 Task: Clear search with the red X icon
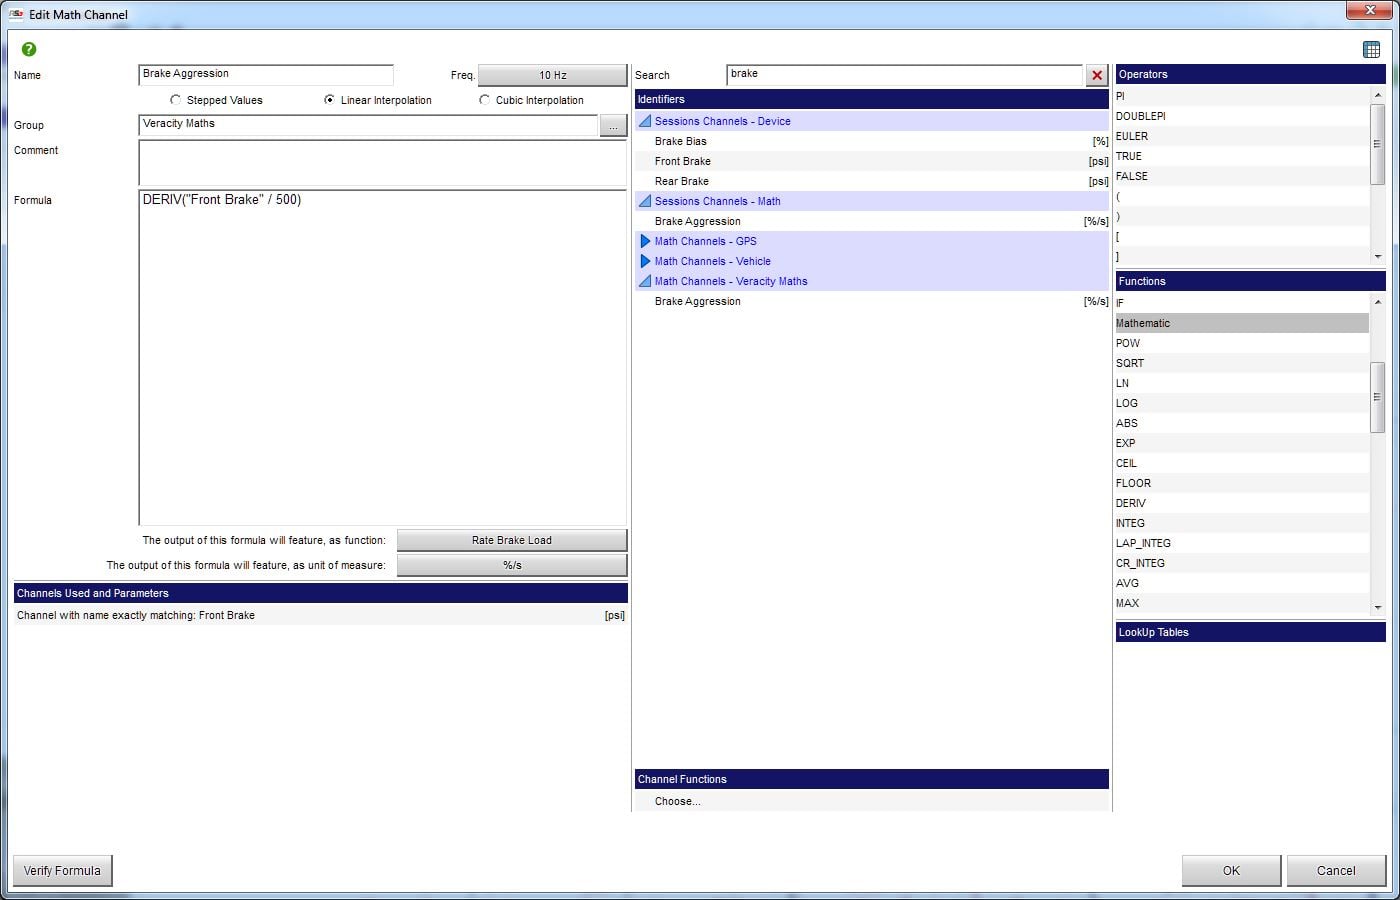pos(1097,75)
